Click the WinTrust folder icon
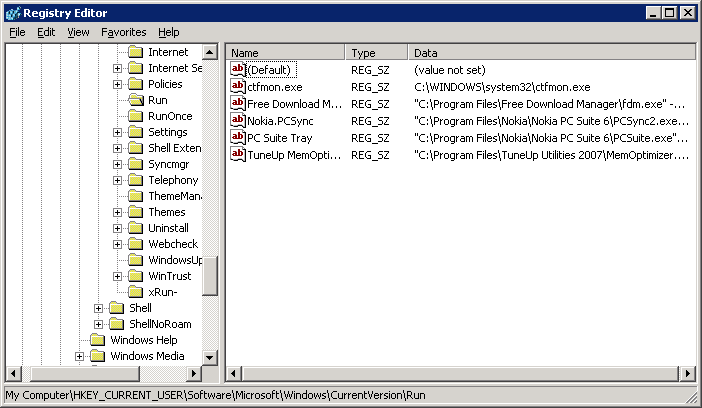 coord(135,276)
